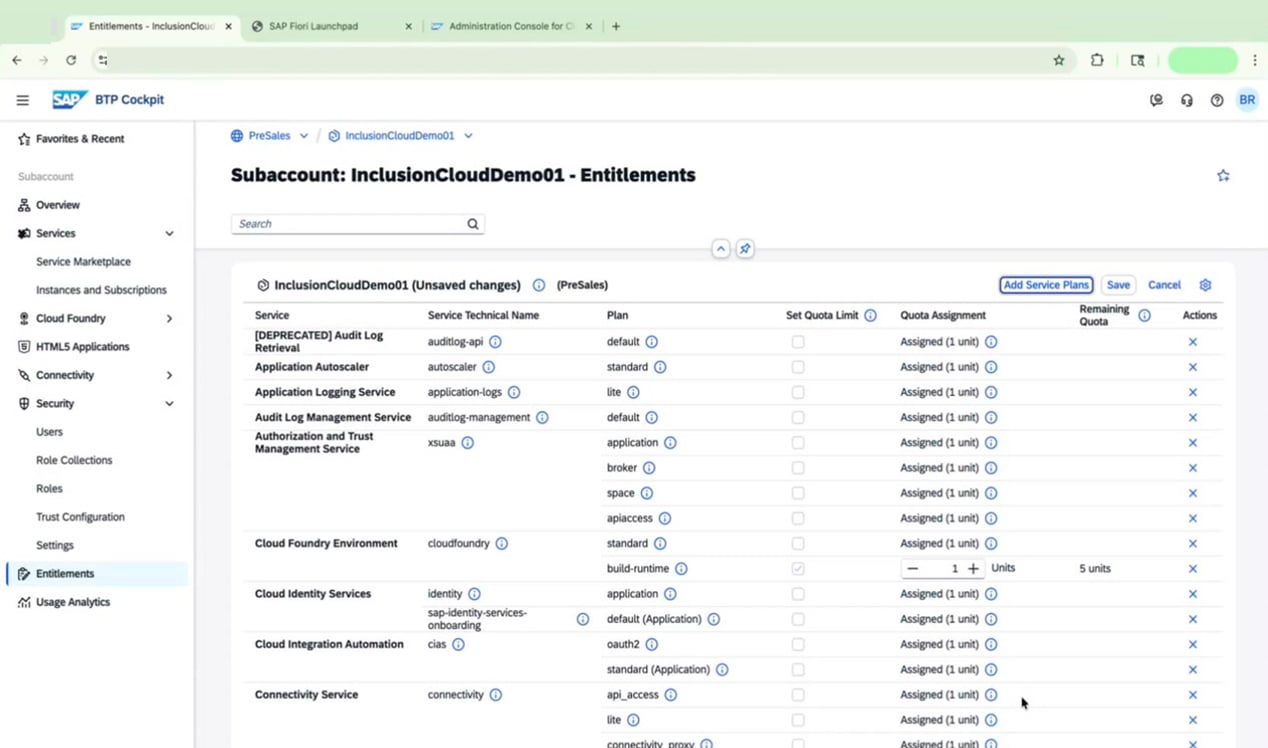The height and width of the screenshot is (748, 1268).
Task: Delete the xsuaa broker plan row
Action: [x=1193, y=468]
